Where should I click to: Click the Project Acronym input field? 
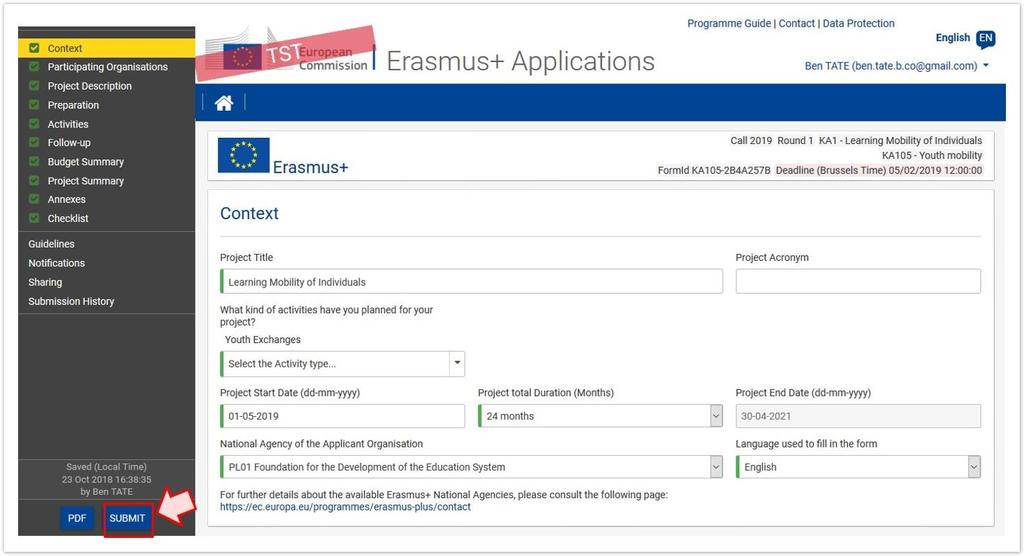(x=858, y=282)
